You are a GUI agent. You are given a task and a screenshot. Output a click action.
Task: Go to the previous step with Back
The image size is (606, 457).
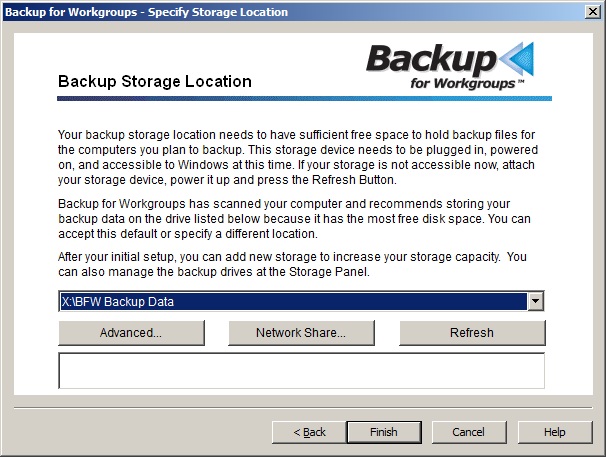(309, 432)
